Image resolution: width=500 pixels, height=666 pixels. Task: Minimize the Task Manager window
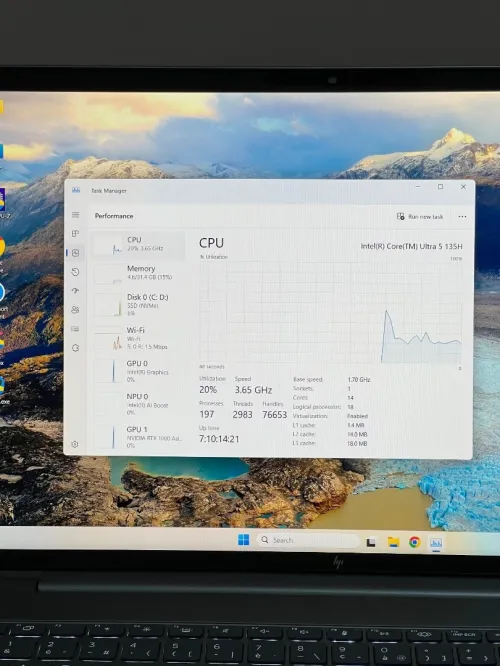pyautogui.click(x=418, y=186)
